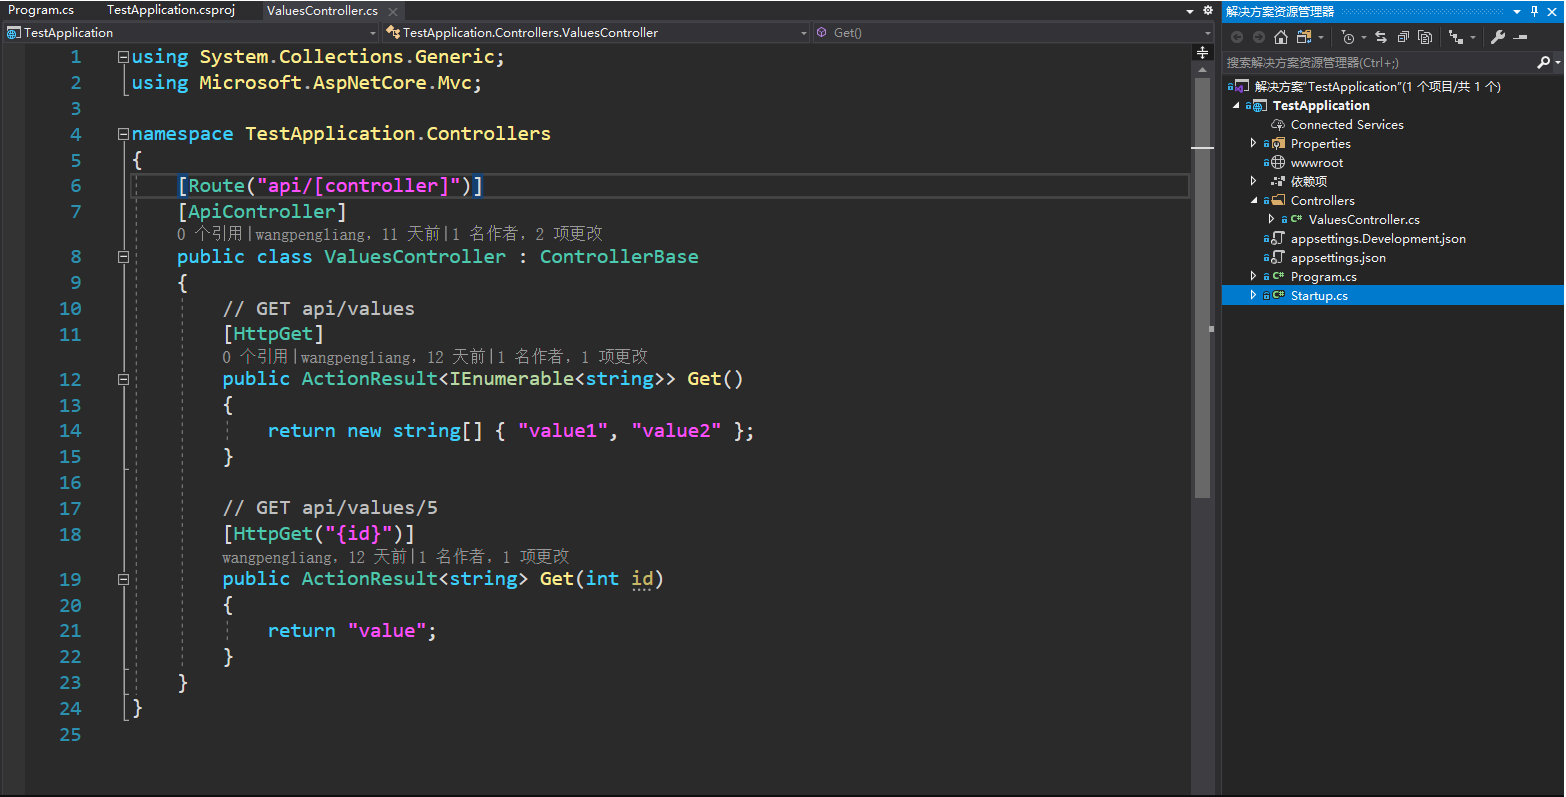
Task: Collapse the Controllers folder
Action: [x=1254, y=200]
